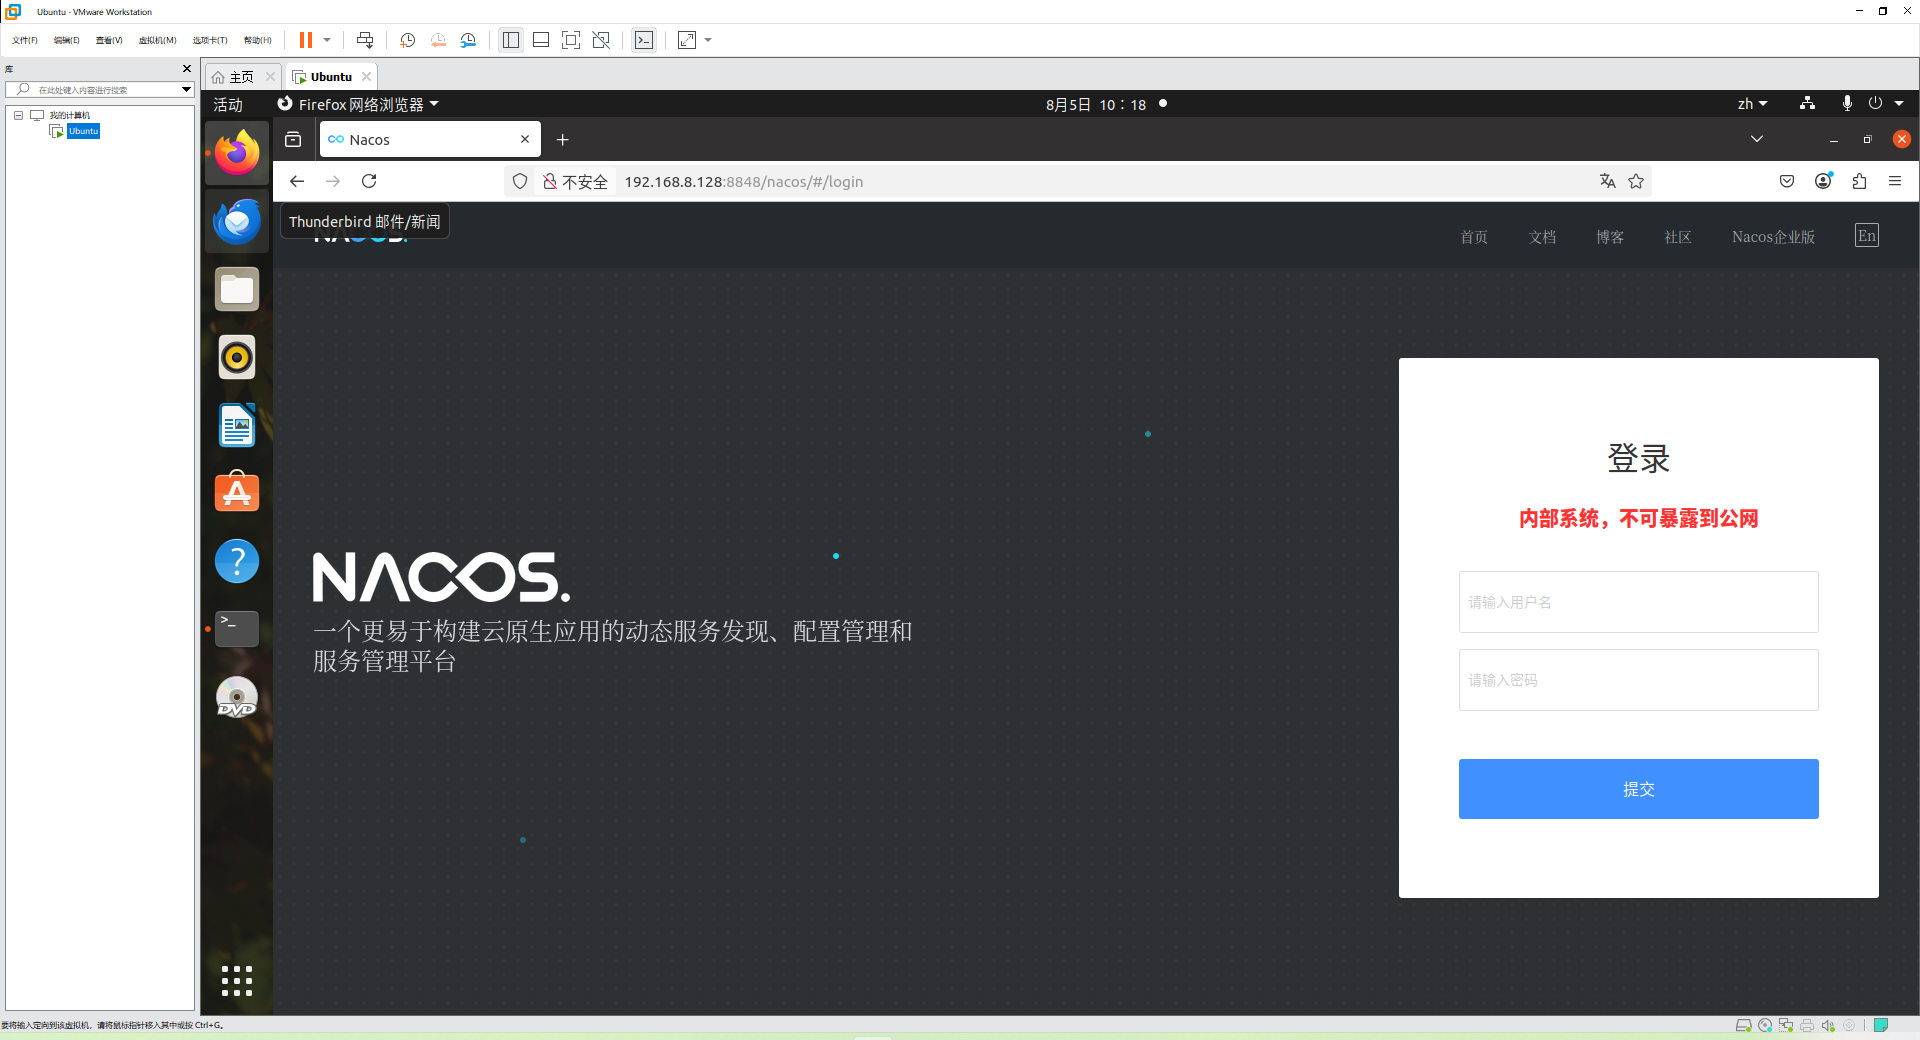Open Ubuntu system power menu

click(x=1886, y=104)
